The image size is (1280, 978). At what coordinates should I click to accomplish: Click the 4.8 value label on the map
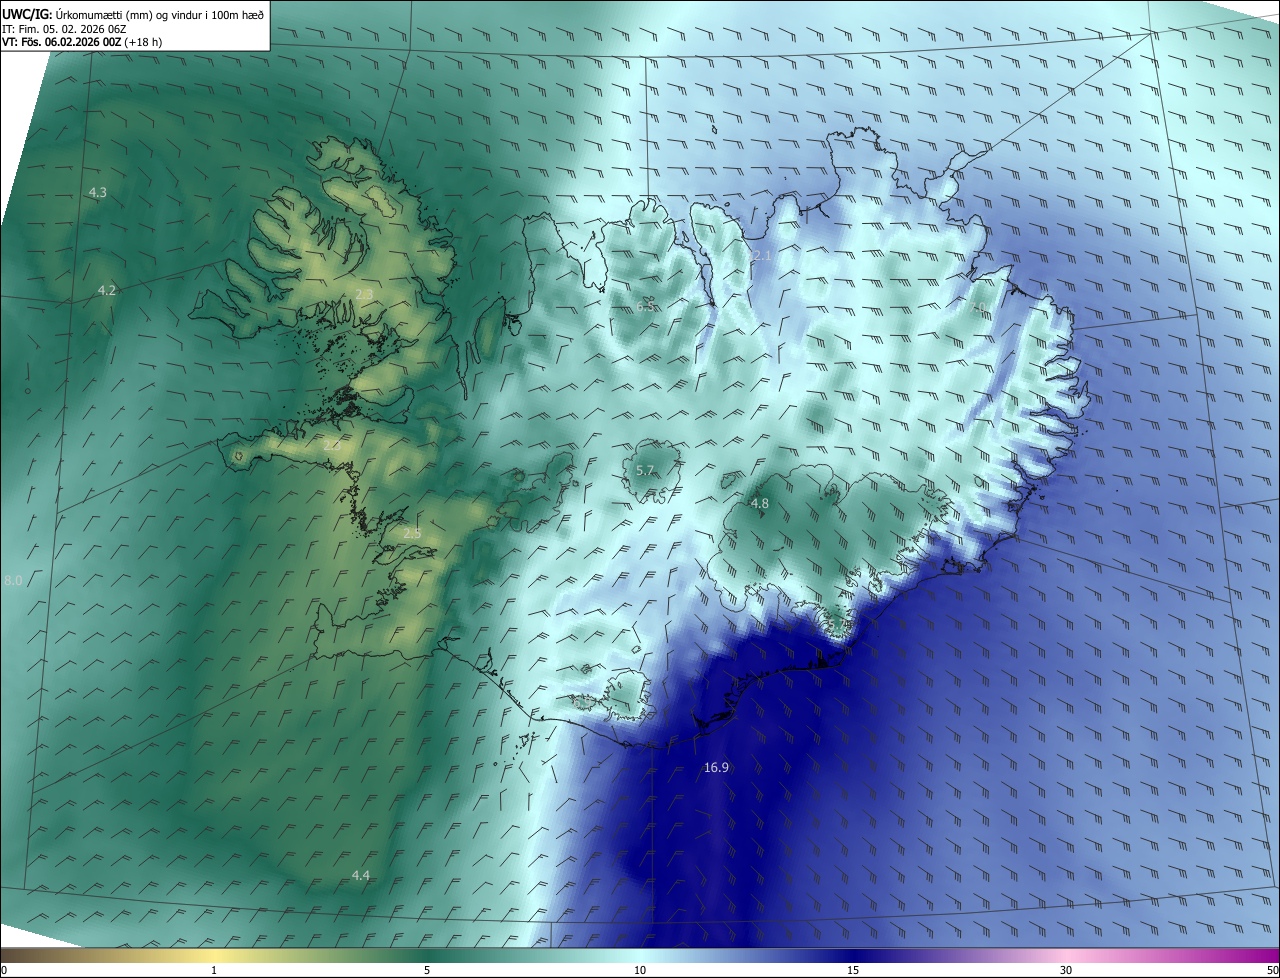760,504
